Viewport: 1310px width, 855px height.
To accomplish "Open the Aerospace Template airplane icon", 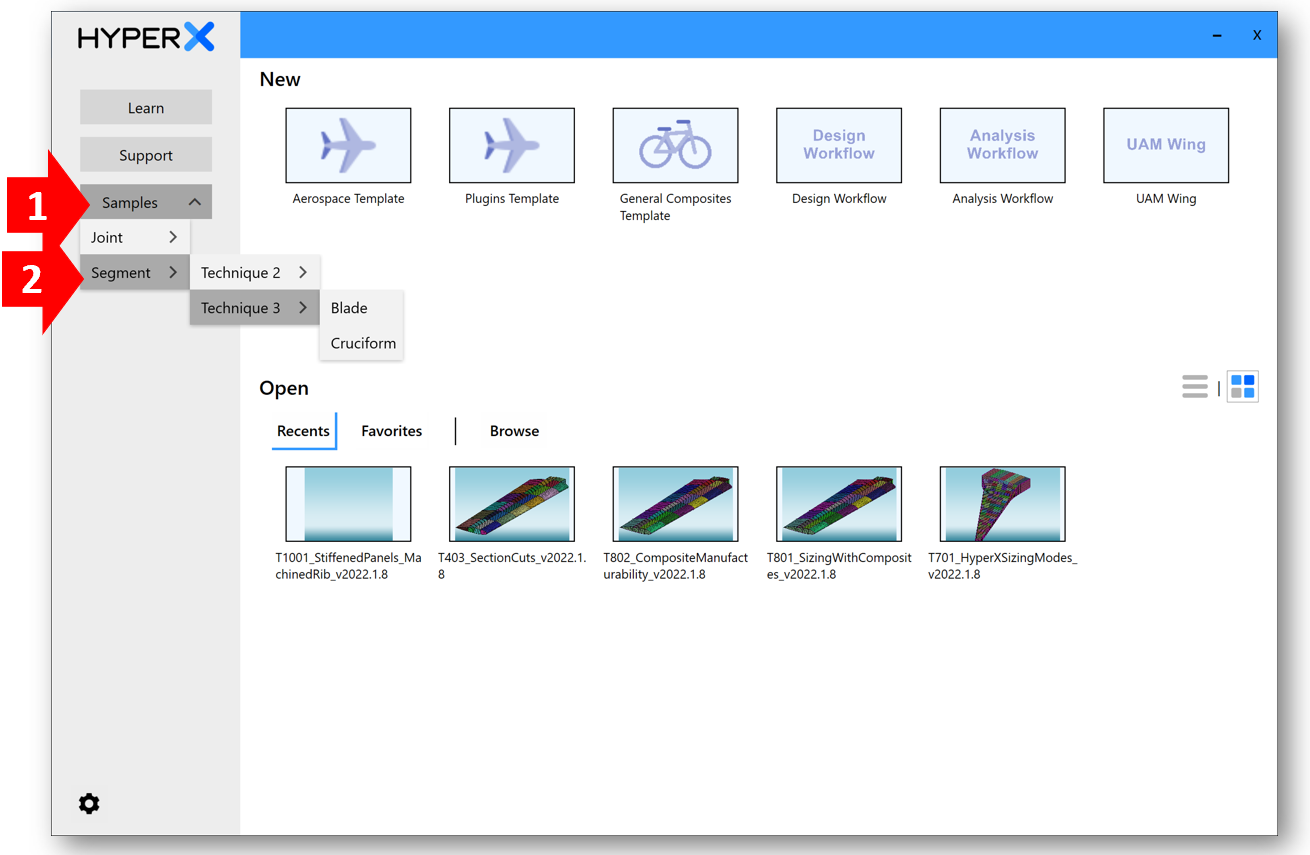I will 348,146.
